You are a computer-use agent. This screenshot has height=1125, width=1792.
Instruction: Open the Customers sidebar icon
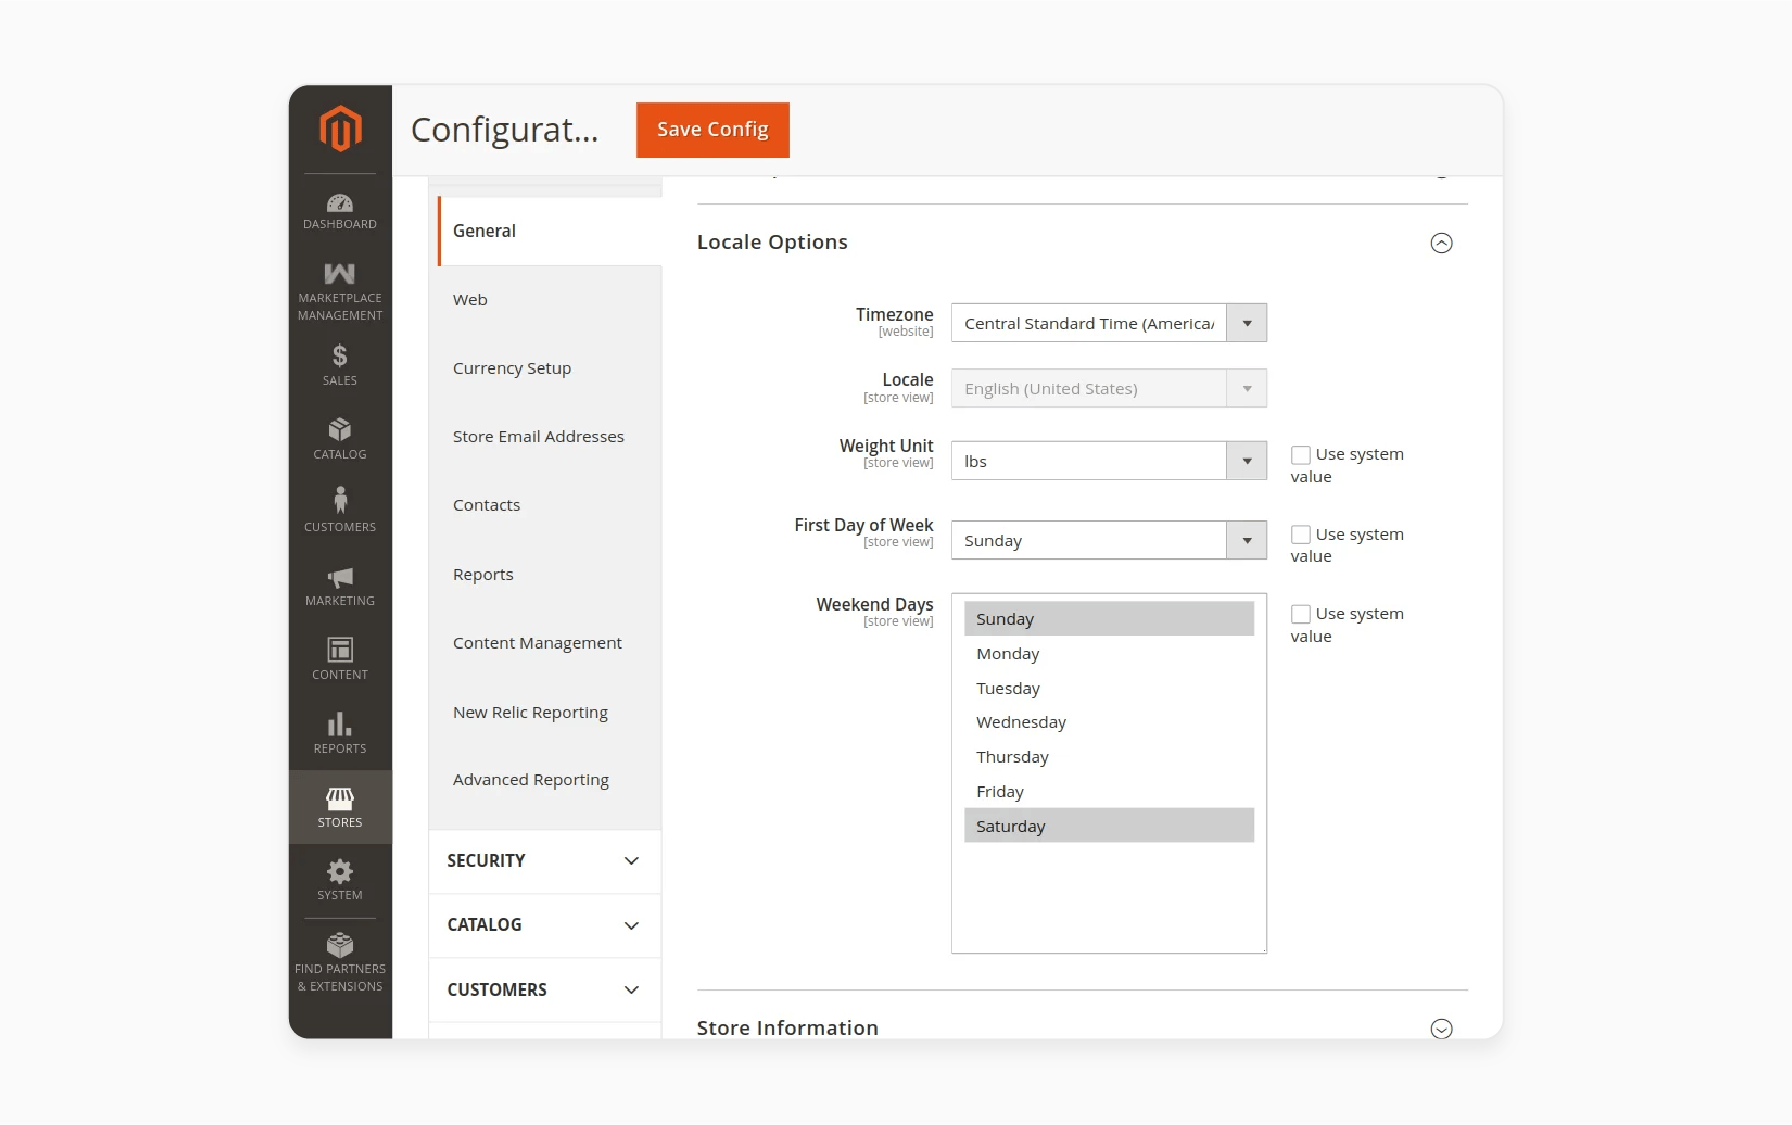pyautogui.click(x=340, y=510)
